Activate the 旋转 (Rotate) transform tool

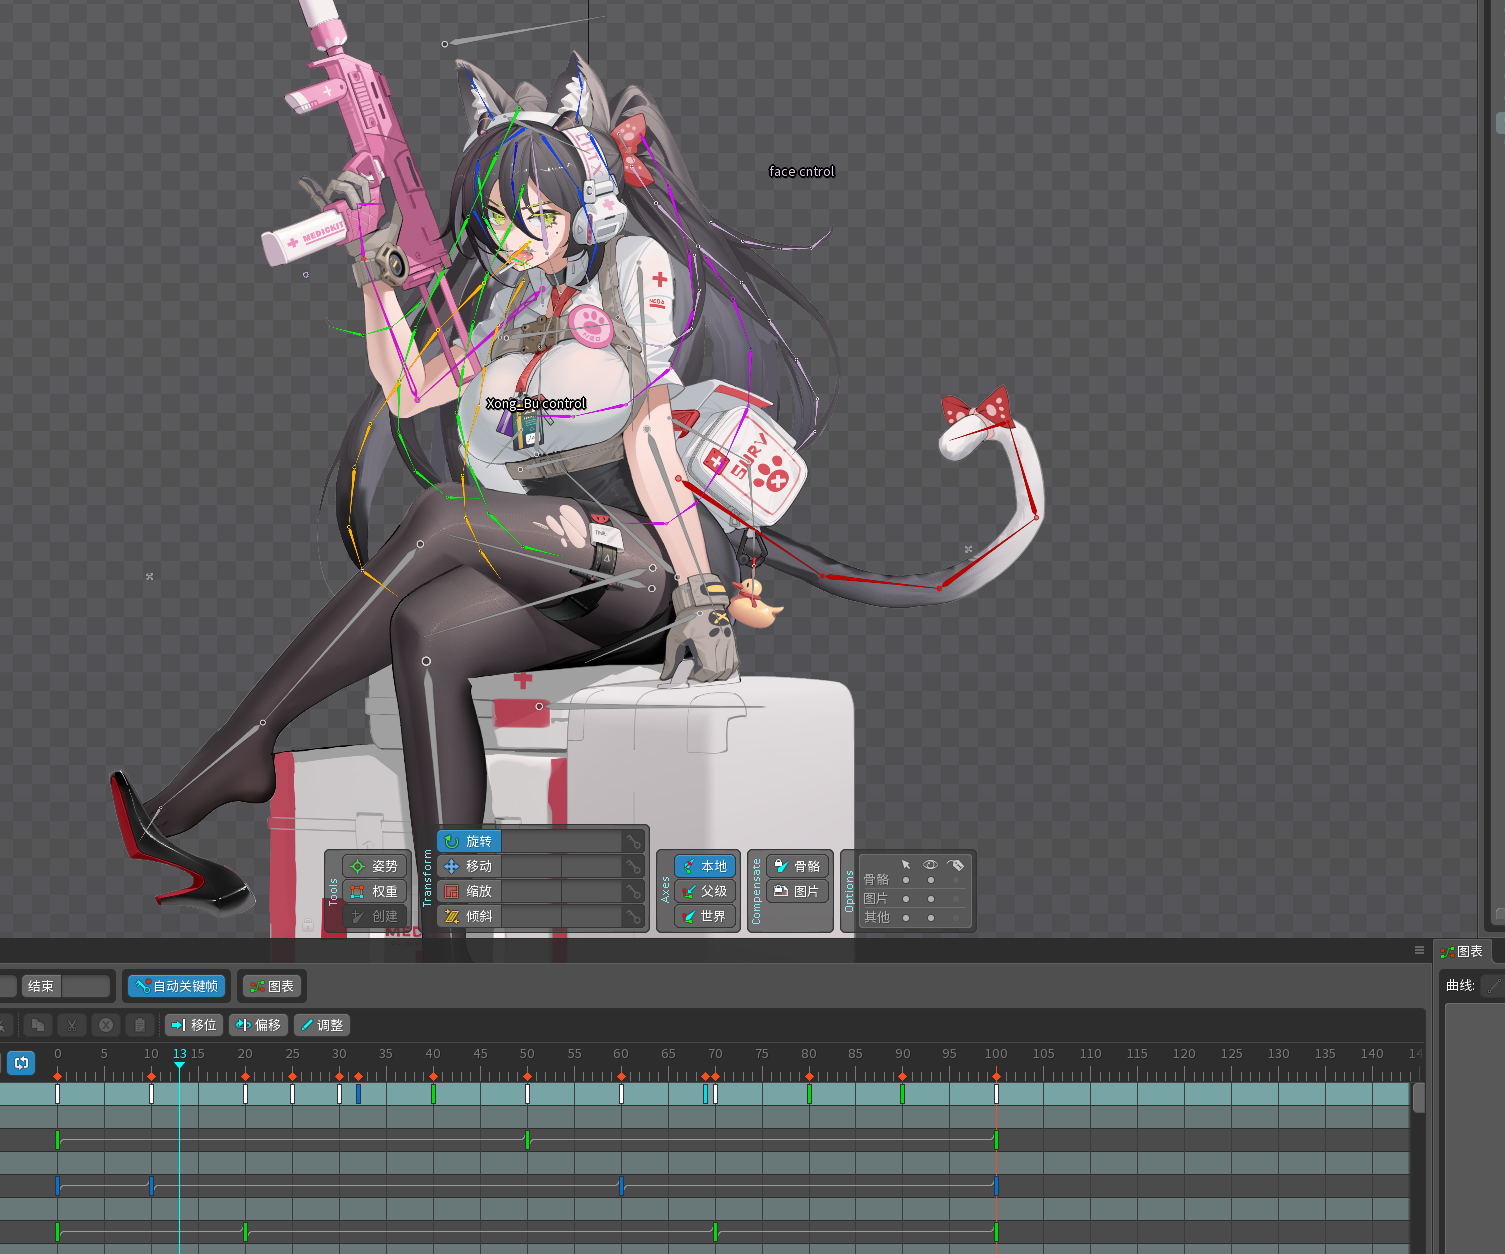[469, 841]
